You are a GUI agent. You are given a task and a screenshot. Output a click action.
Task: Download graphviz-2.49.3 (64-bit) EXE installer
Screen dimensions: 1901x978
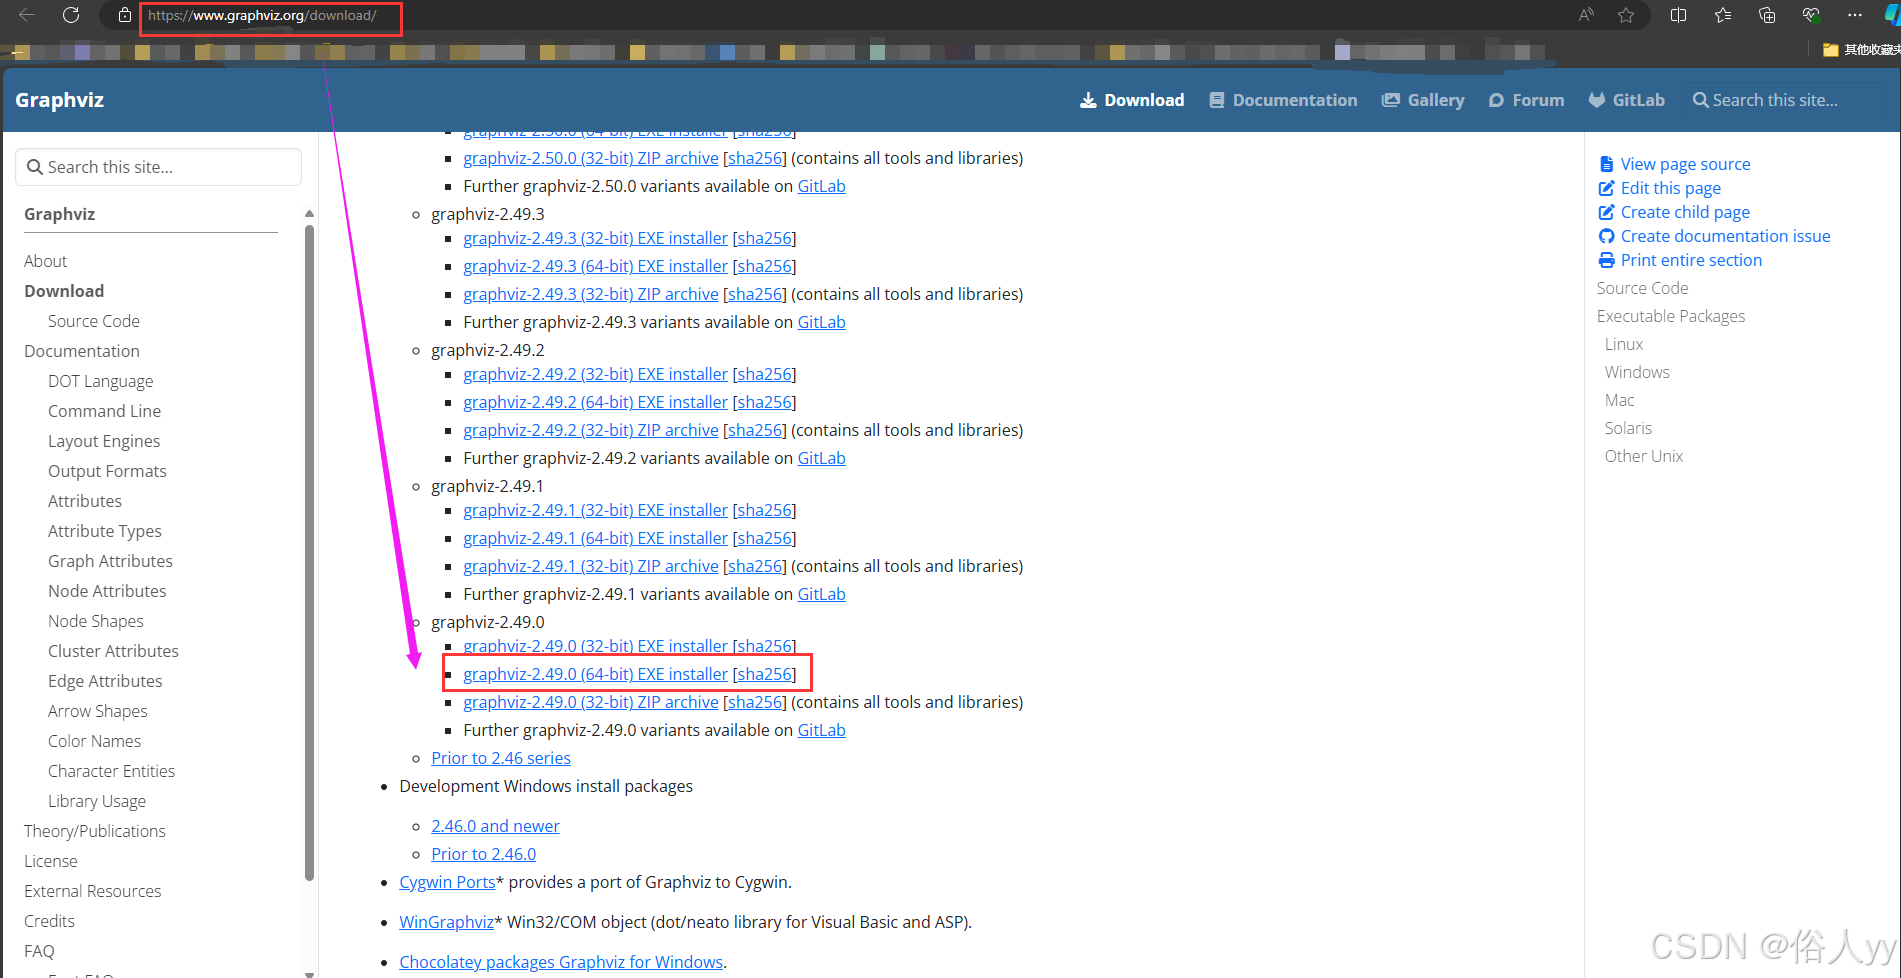595,266
